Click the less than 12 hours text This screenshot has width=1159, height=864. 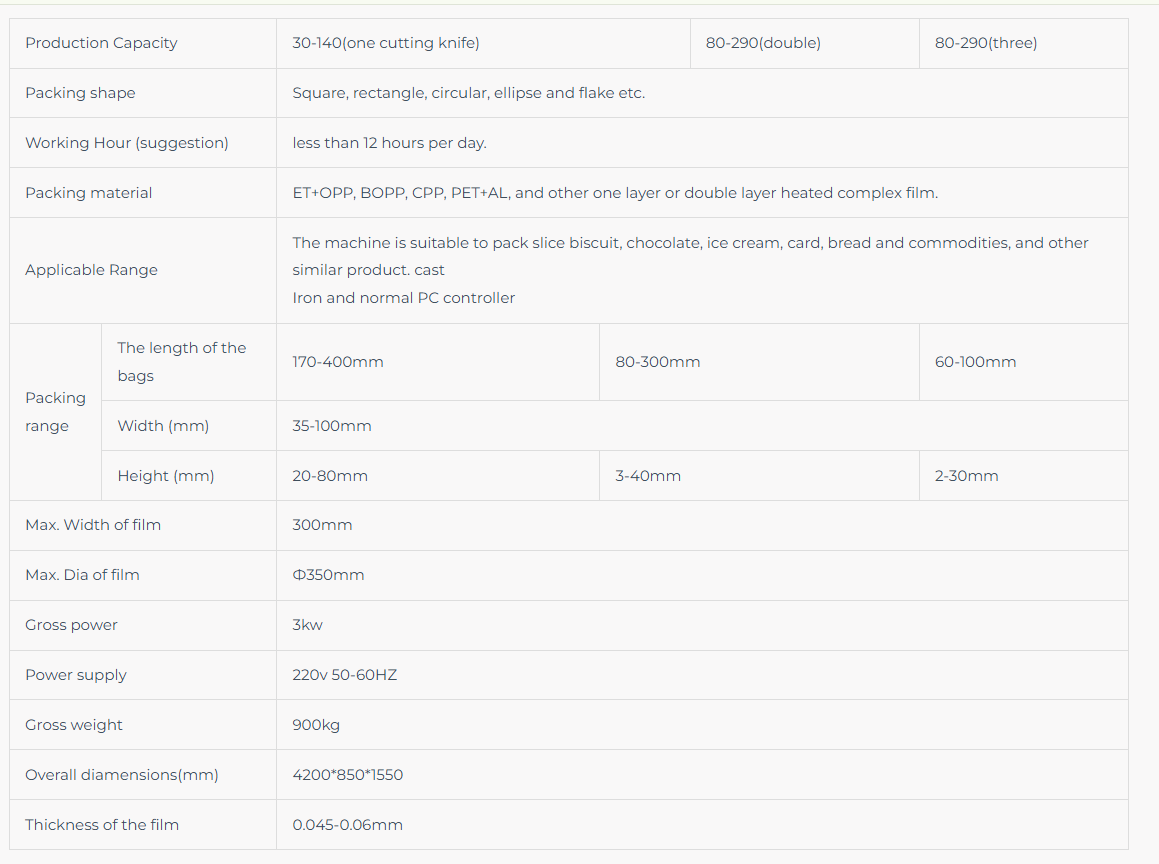coord(389,143)
